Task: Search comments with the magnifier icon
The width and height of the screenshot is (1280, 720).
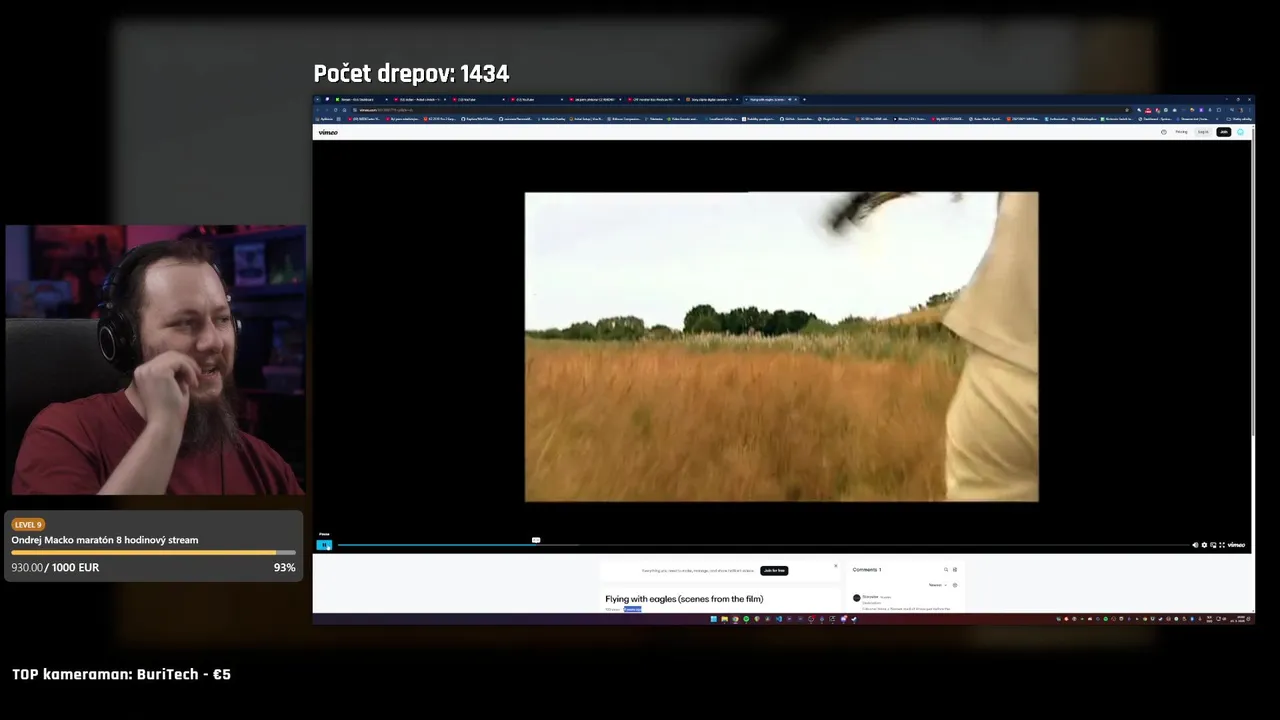Action: [946, 570]
